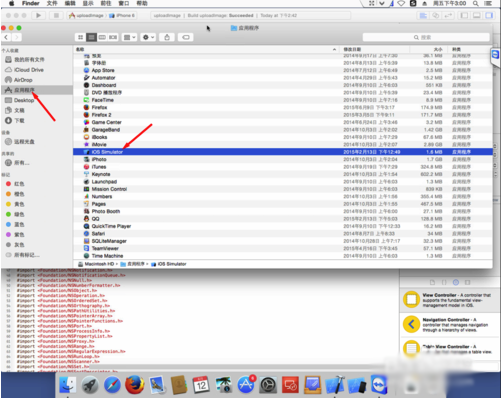Click the name column sort arrow
The width and height of the screenshot is (501, 398).
(x=334, y=49)
